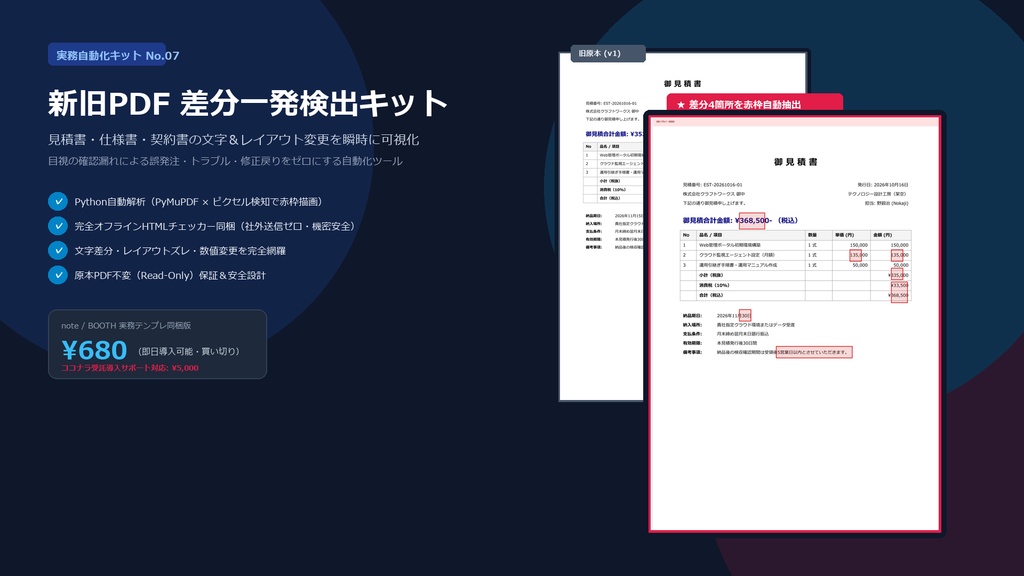Click the check icon beside Python自動解析
Viewport: 1024px width, 576px height.
click(57, 201)
